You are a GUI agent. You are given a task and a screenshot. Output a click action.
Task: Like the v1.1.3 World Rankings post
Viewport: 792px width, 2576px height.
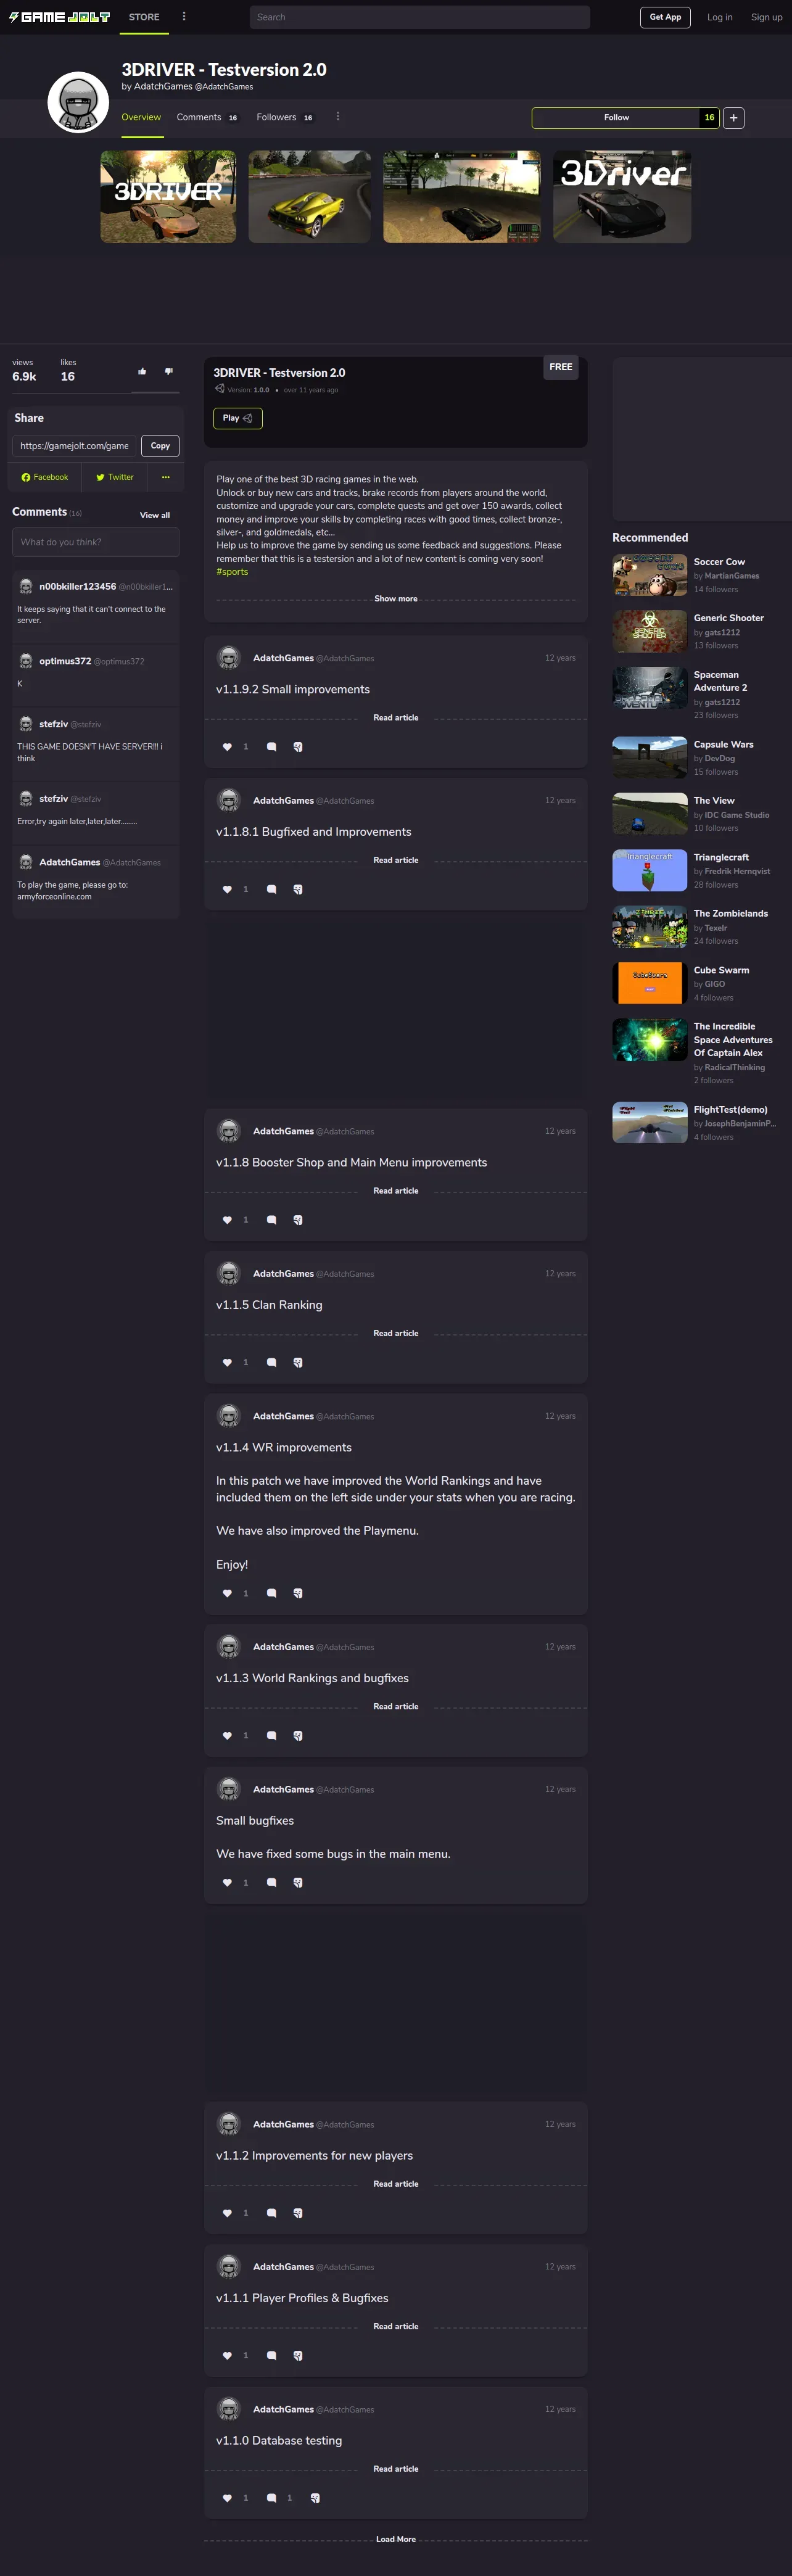pos(227,1735)
